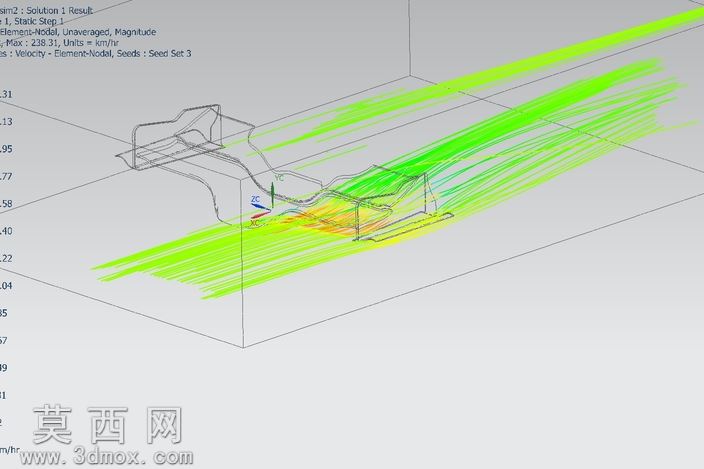This screenshot has height=469, width=704.
Task: Click the 'Solution 1 Result' header line
Action: coord(46,10)
